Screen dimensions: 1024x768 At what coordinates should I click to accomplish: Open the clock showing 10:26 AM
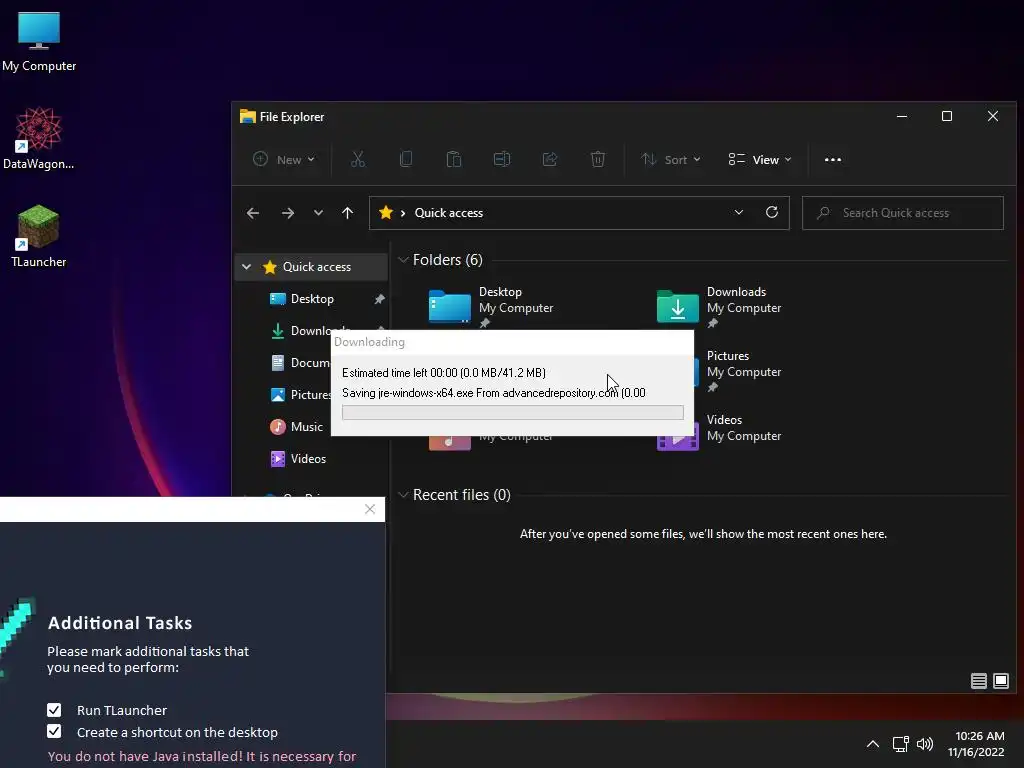(x=976, y=744)
